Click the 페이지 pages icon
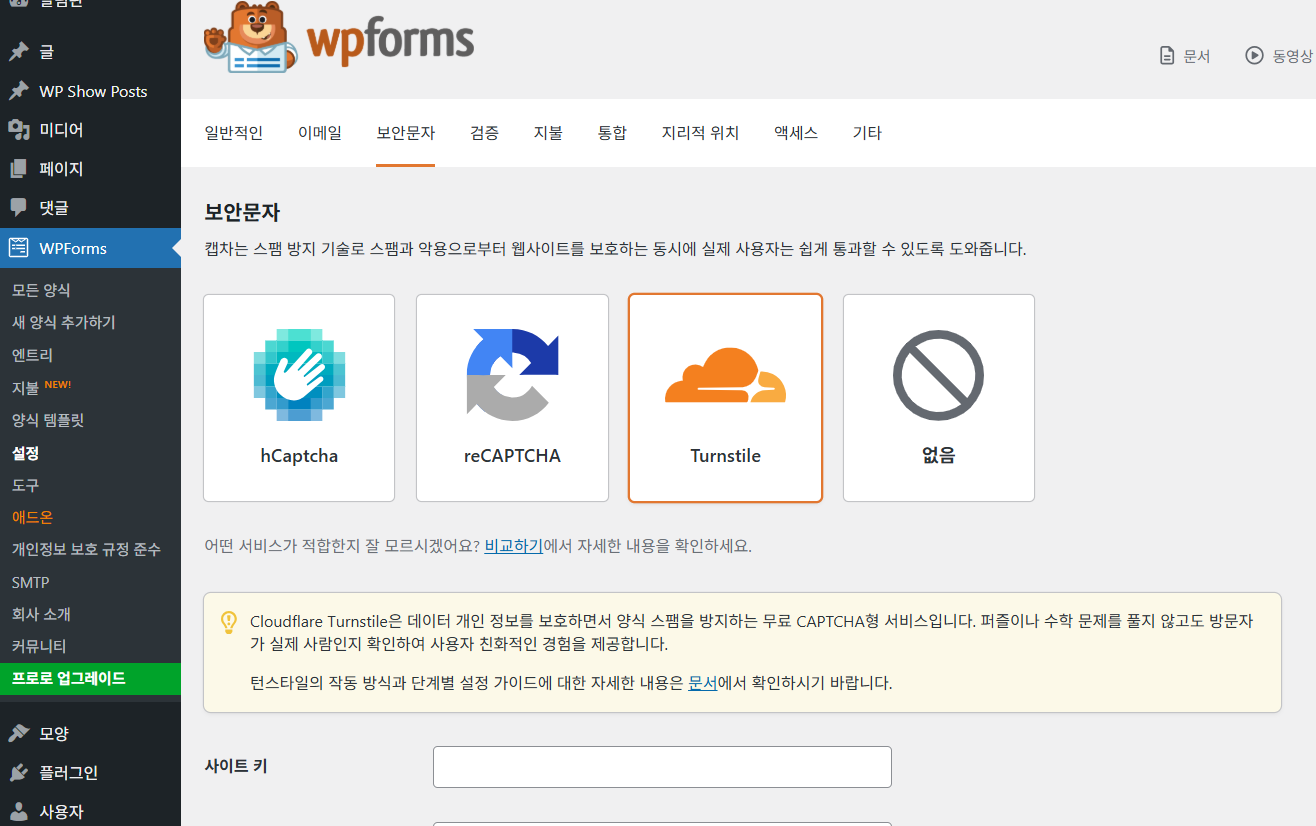The image size is (1316, 826). click(18, 169)
